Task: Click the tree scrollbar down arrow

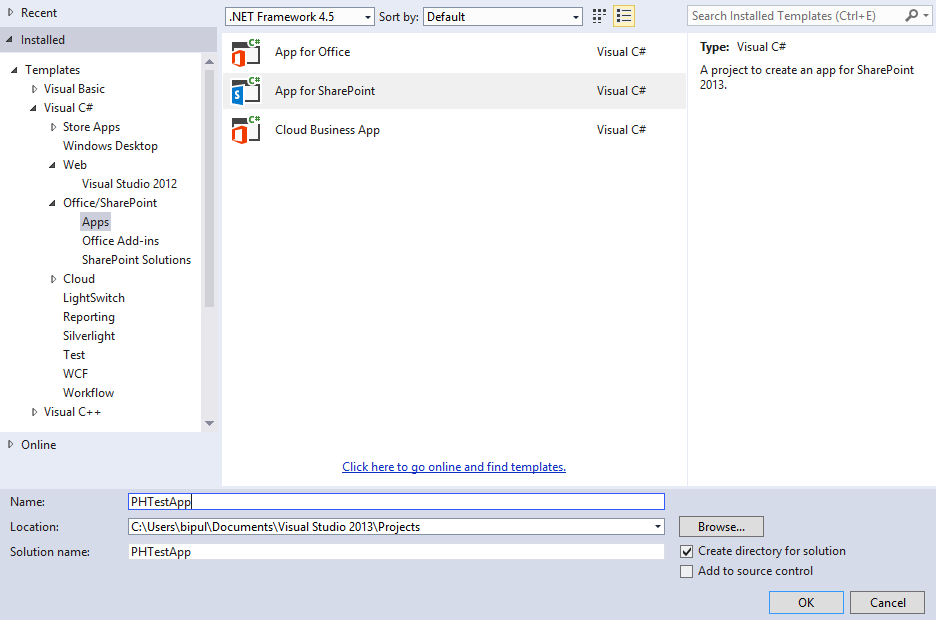Action: click(209, 424)
